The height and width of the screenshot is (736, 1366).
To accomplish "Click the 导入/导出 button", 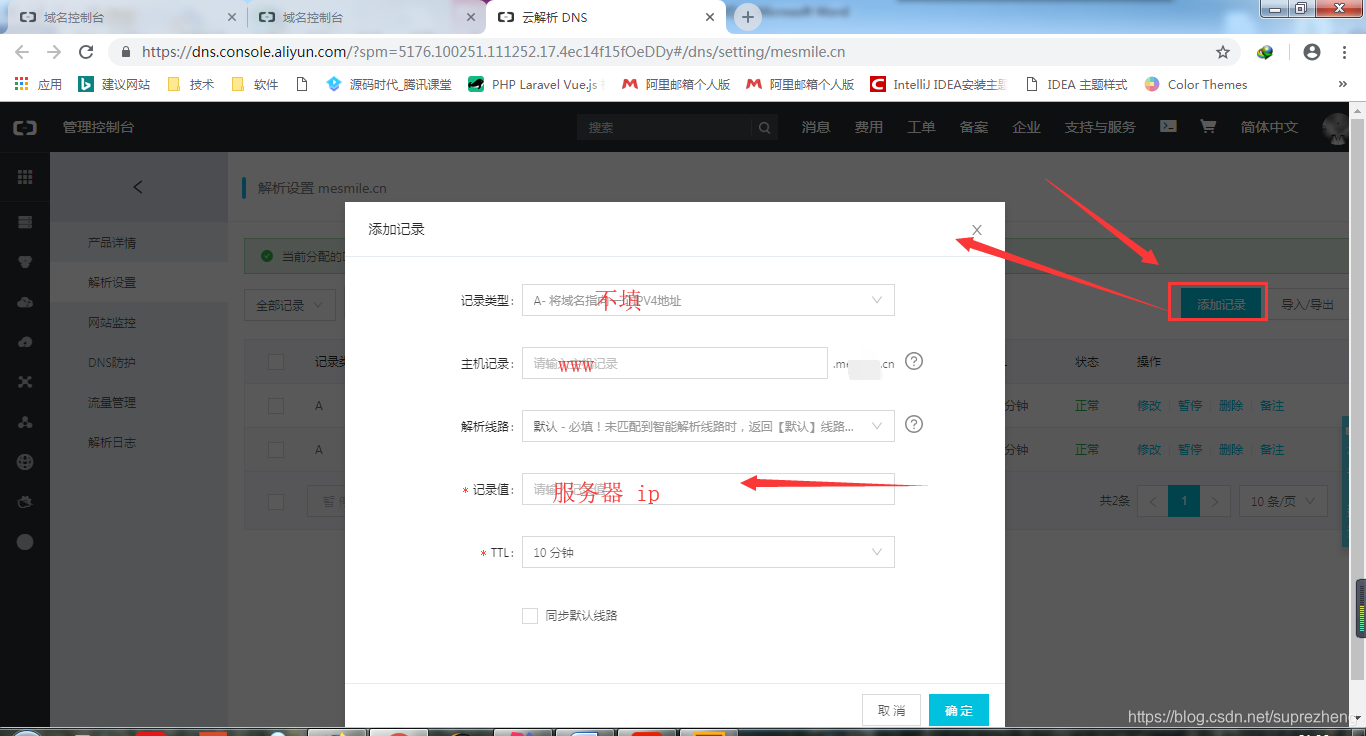I will [1307, 305].
